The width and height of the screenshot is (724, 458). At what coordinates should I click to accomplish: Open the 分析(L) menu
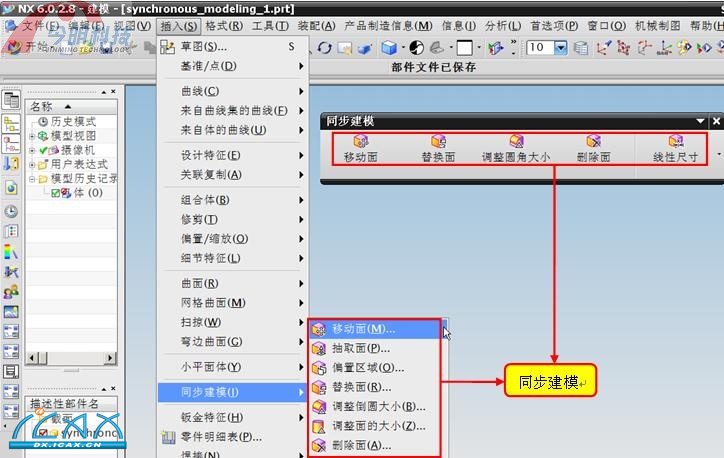(503, 26)
